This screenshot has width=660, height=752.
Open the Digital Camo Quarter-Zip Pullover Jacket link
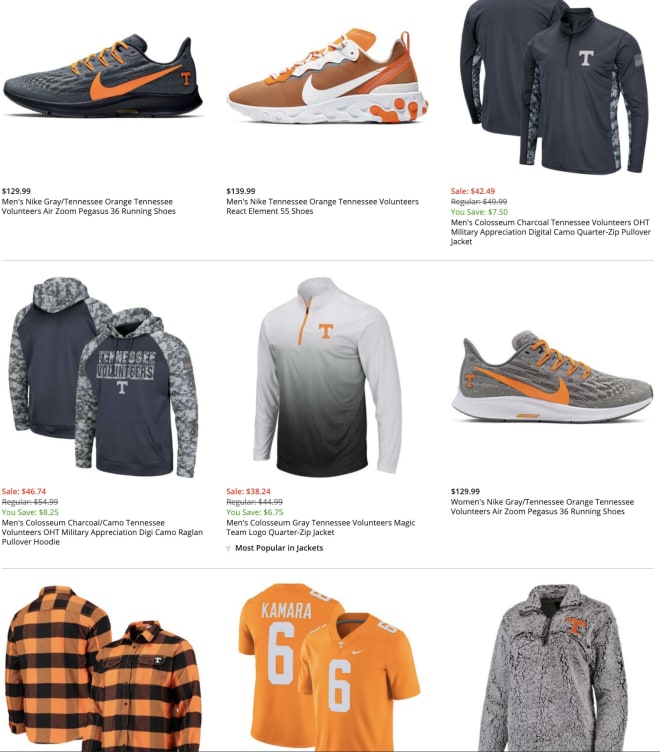tap(551, 232)
